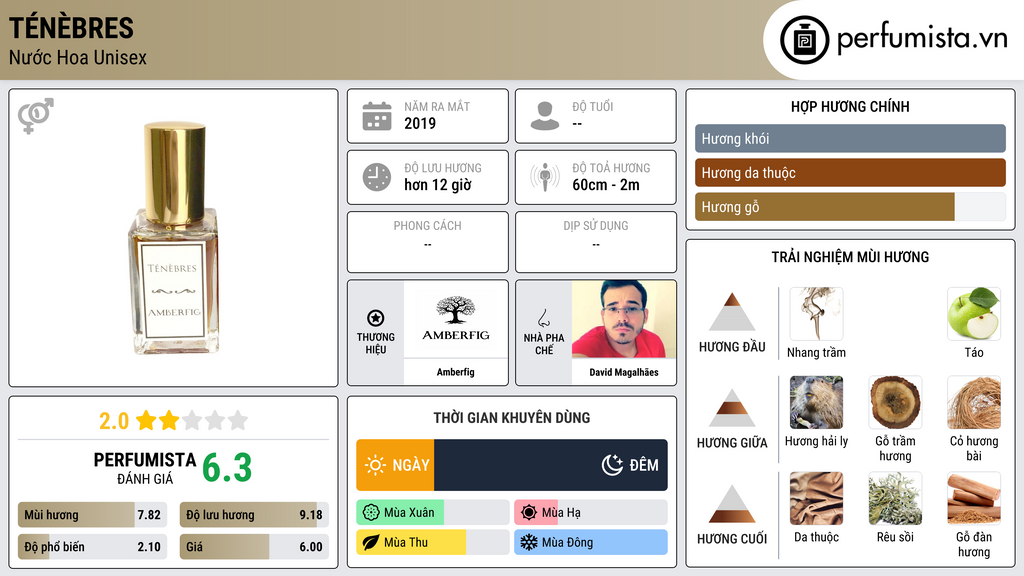Click the Hợp hương chính heading
This screenshot has height=576, width=1024.
tap(850, 106)
